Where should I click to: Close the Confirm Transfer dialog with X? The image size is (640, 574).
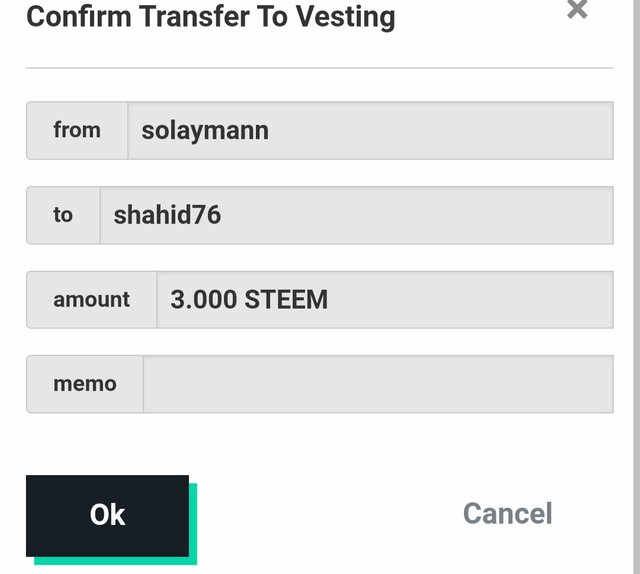coord(577,9)
